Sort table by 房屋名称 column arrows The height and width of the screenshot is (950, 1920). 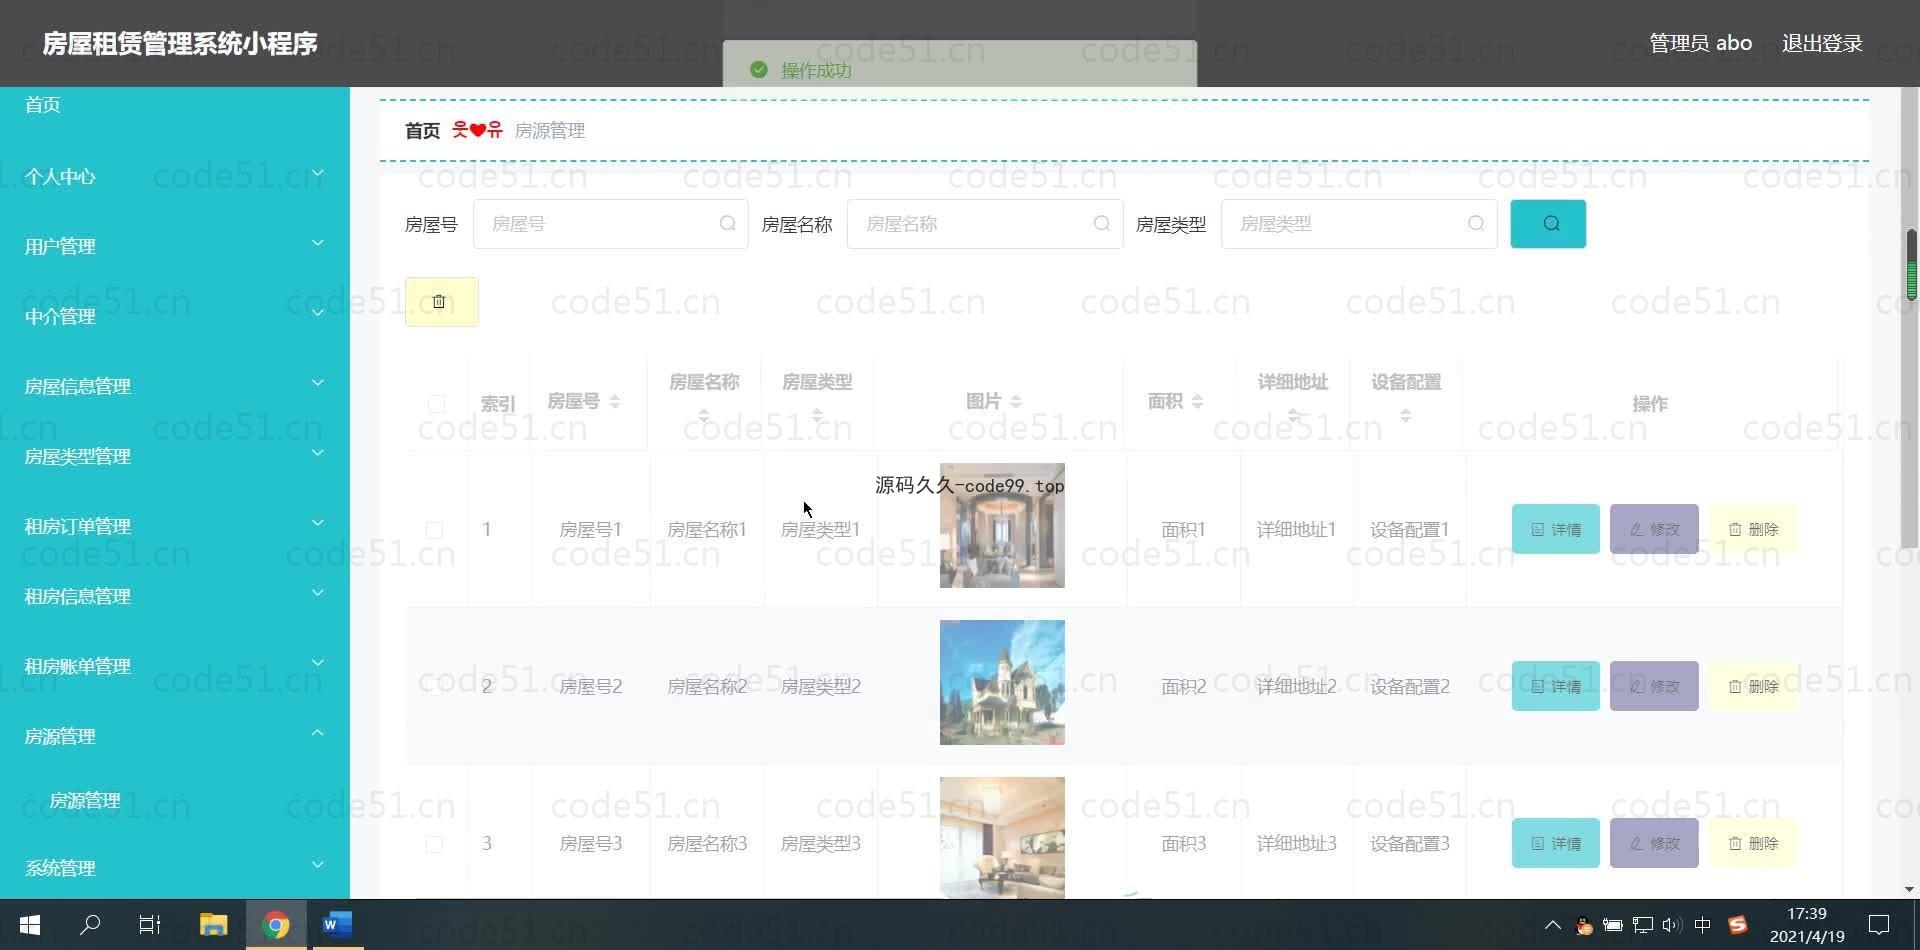point(704,415)
